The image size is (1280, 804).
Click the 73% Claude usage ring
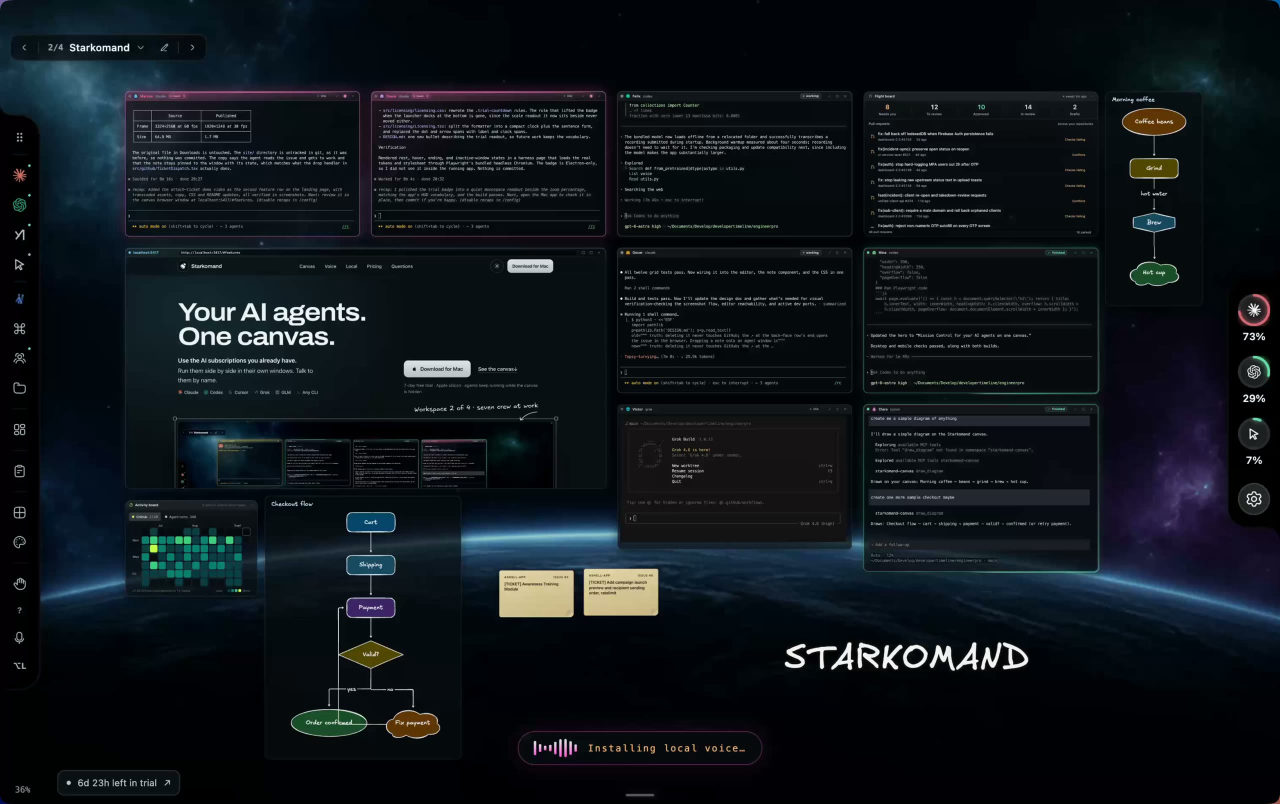pyautogui.click(x=1253, y=311)
